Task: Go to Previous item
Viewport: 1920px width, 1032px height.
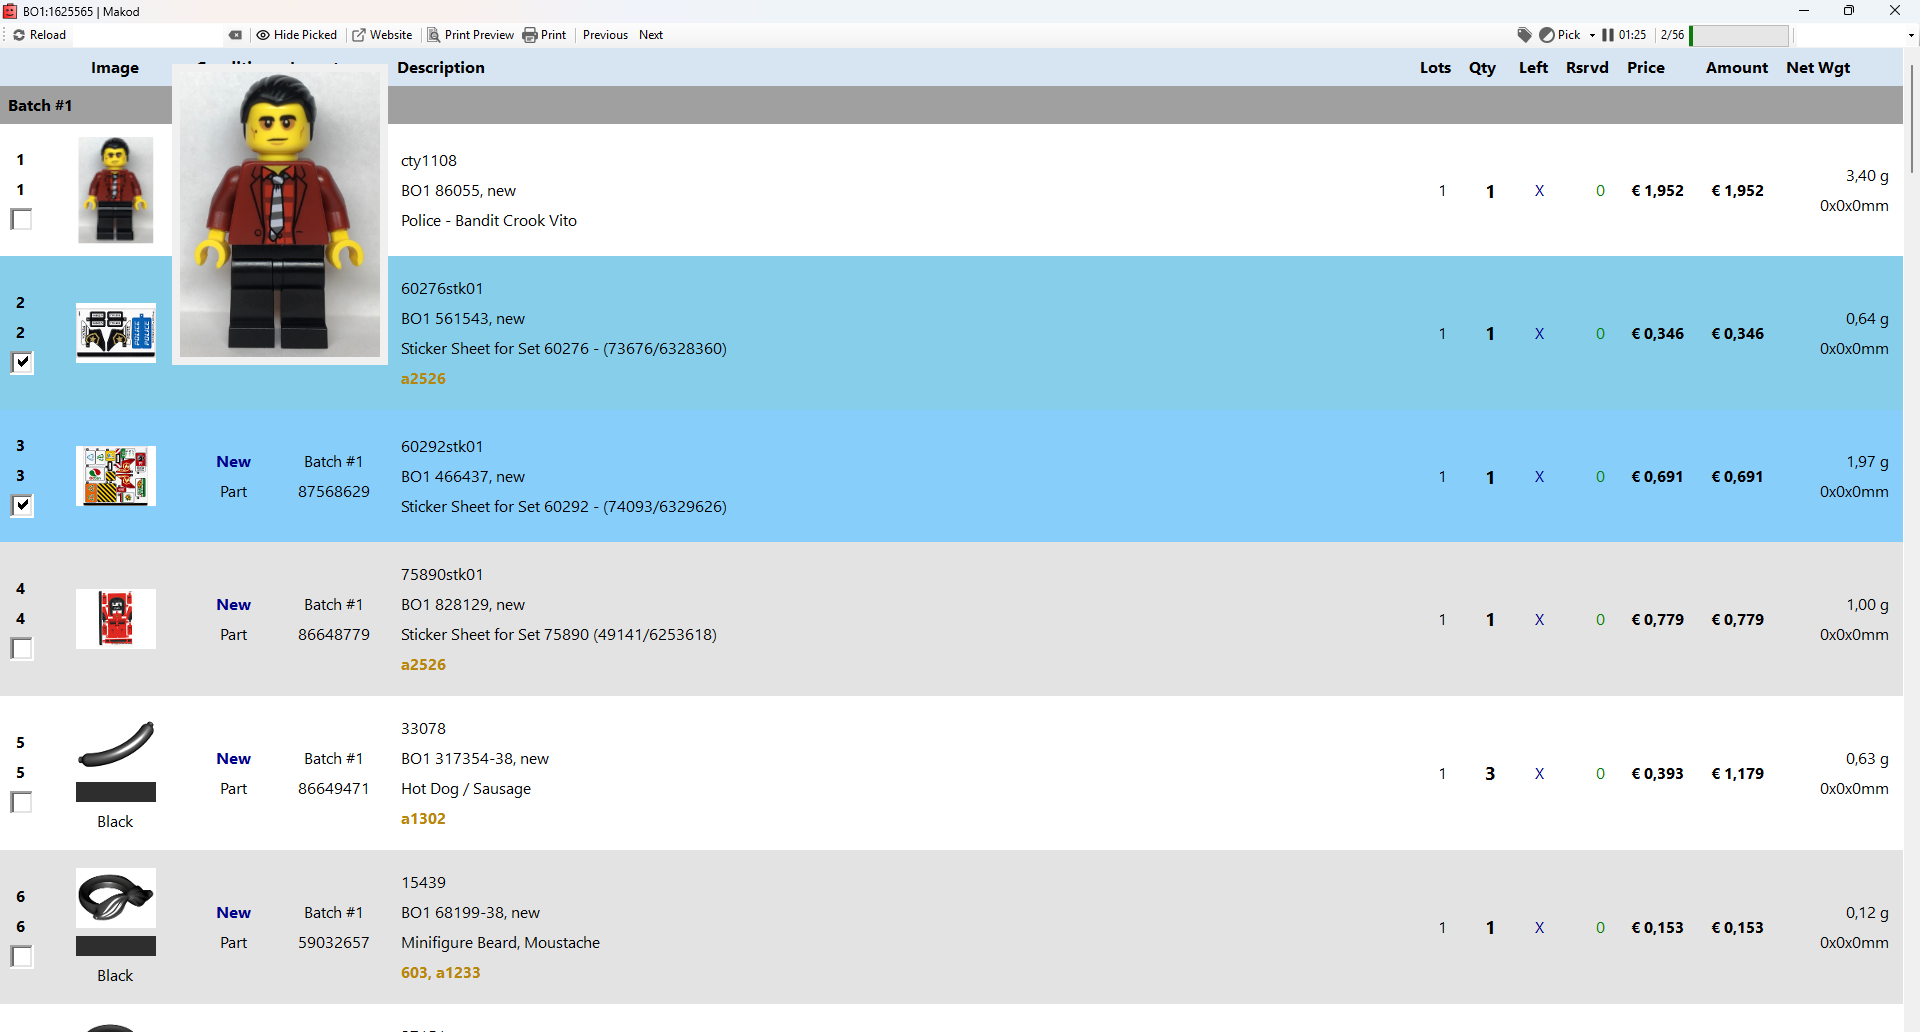Action: (x=605, y=35)
